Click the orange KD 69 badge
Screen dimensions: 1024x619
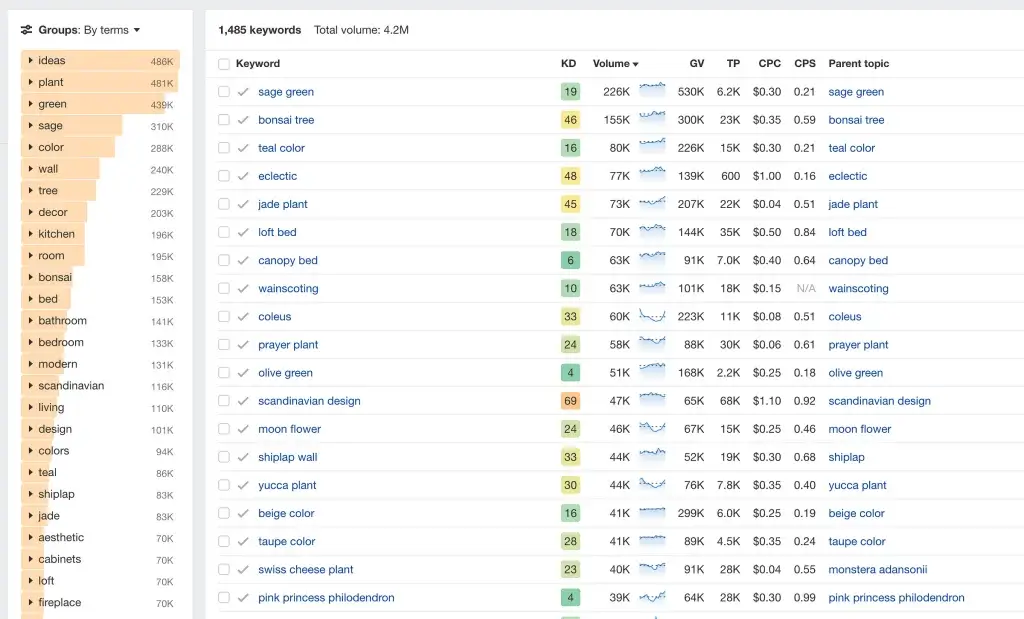pos(570,401)
